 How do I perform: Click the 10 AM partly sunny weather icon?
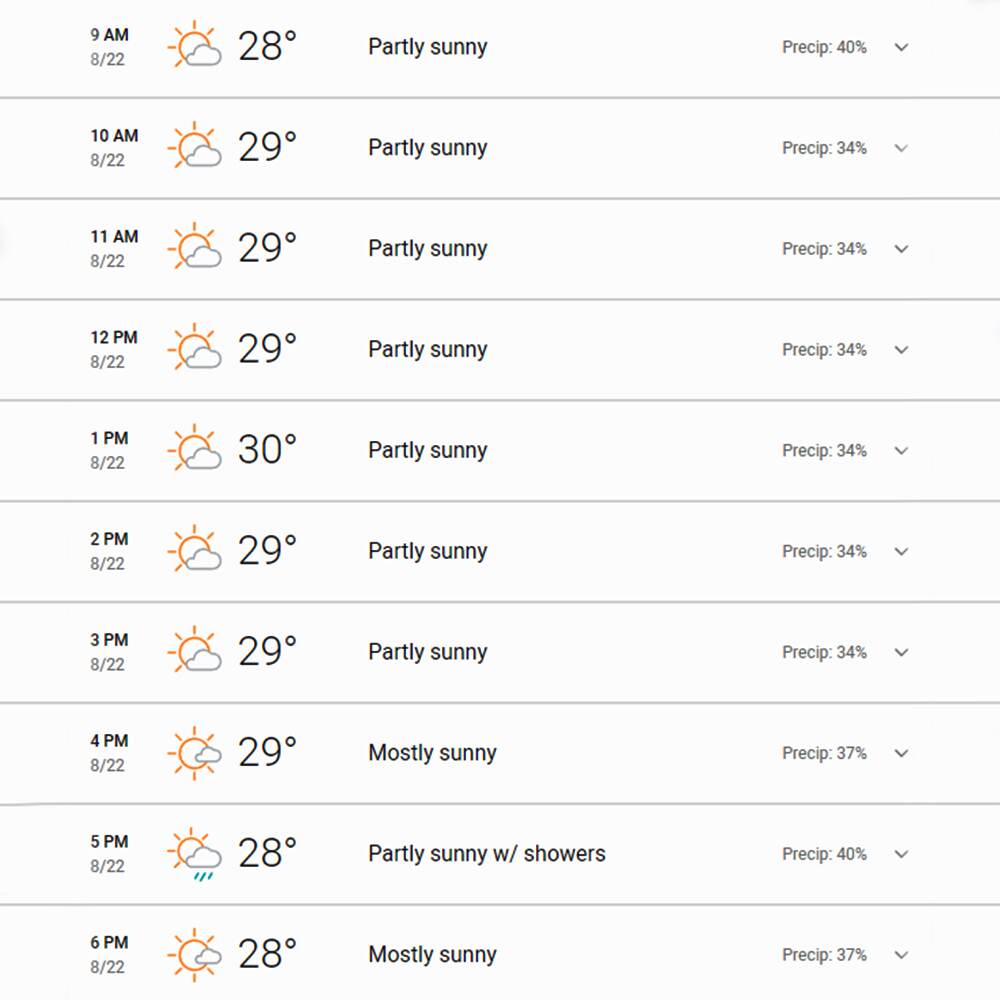(195, 145)
